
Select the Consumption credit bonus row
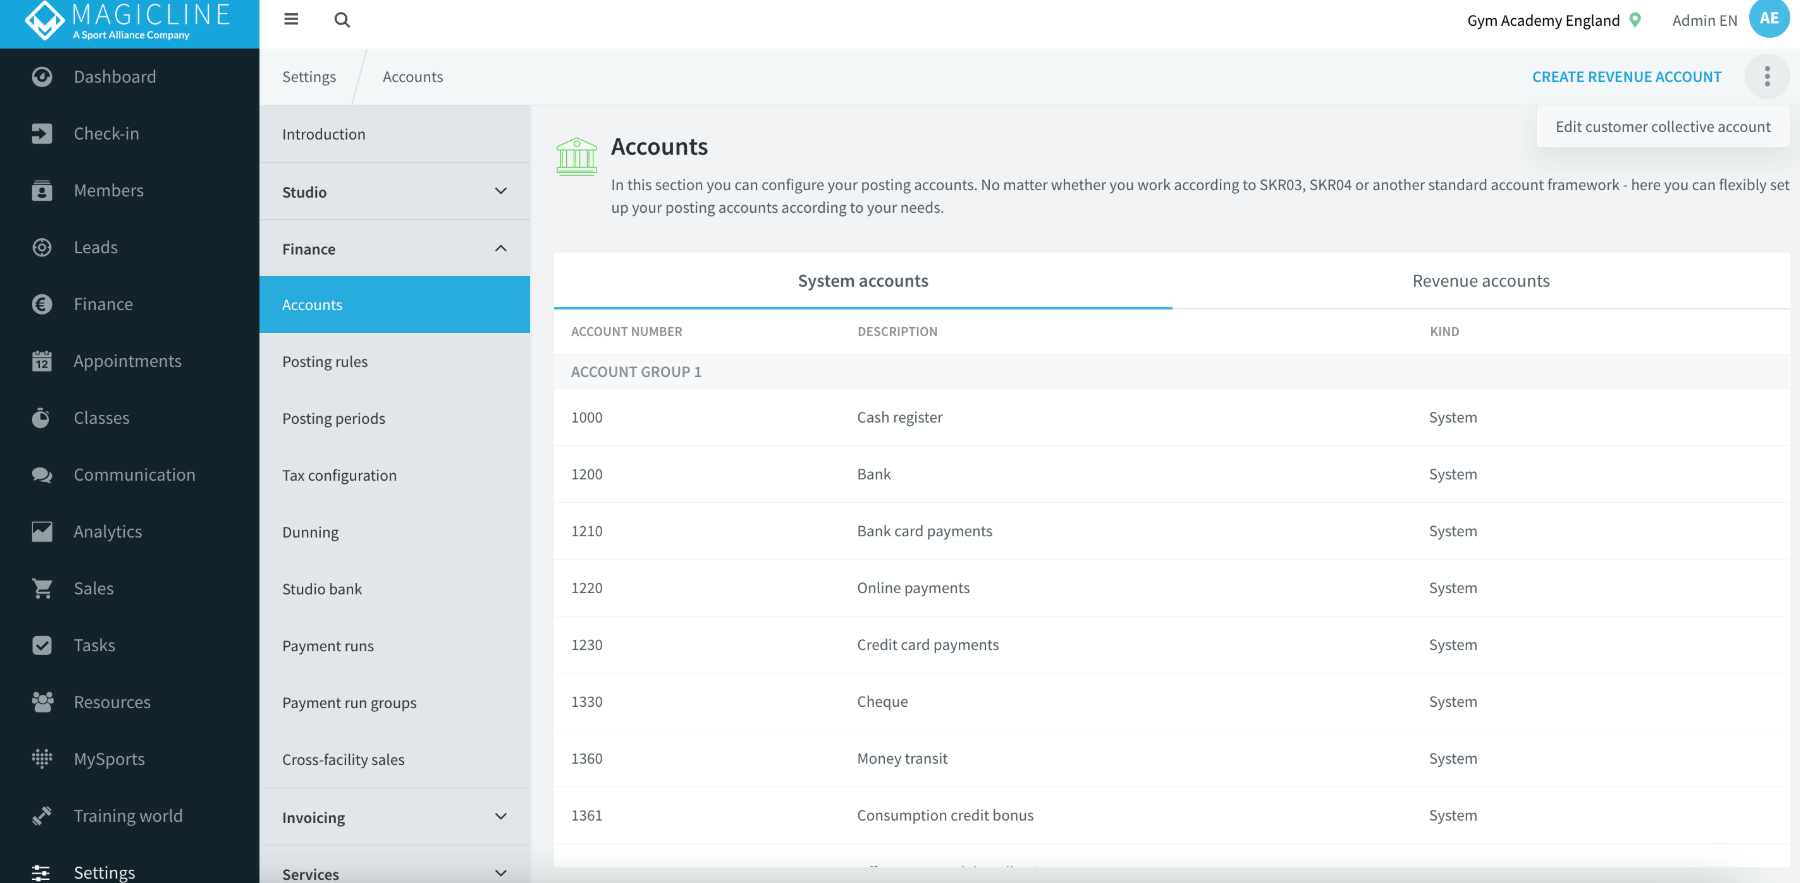[x=1172, y=816]
